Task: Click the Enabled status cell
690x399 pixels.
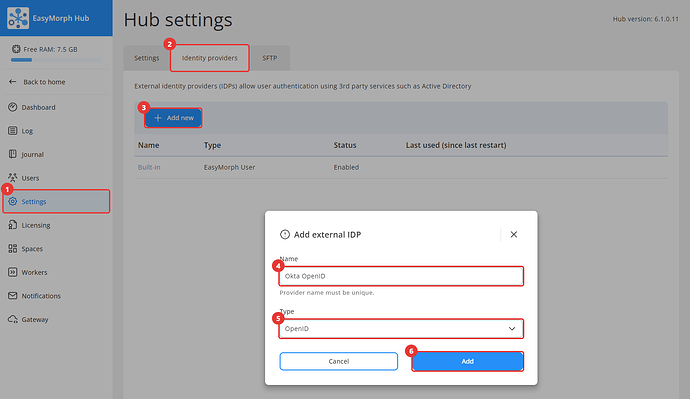Action: pyautogui.click(x=346, y=167)
